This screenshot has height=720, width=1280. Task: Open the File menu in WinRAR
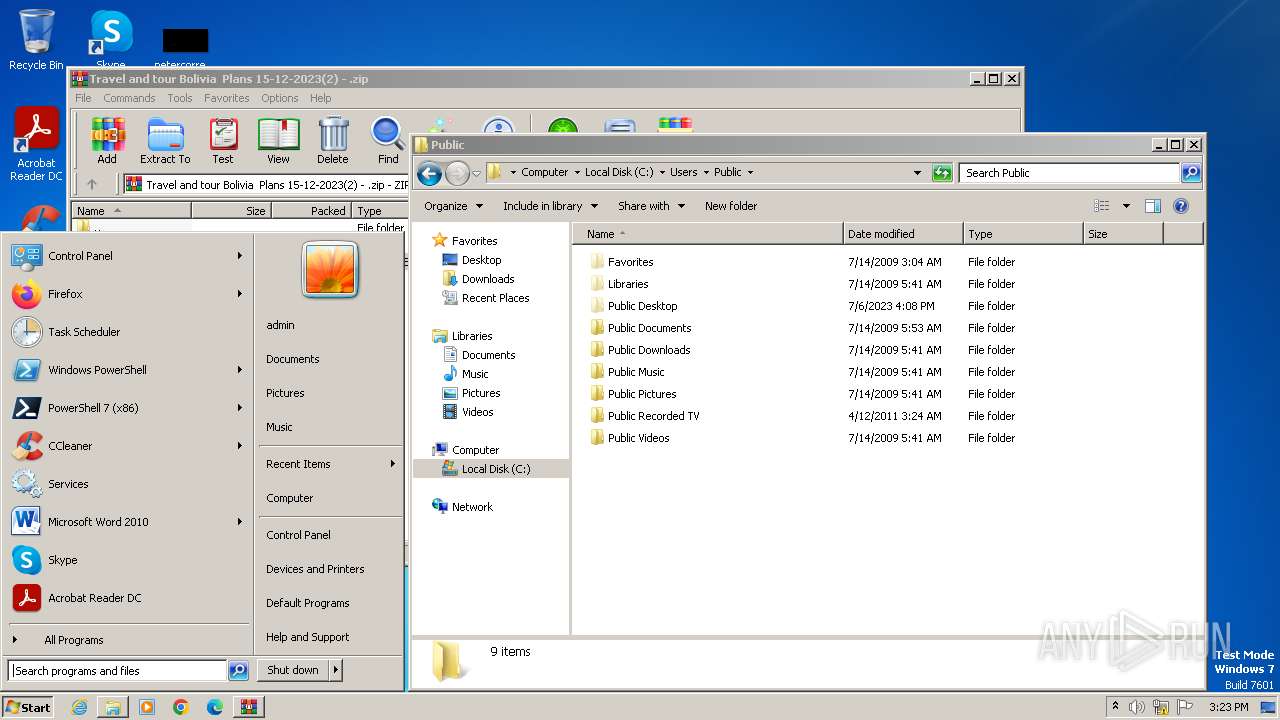[83, 98]
